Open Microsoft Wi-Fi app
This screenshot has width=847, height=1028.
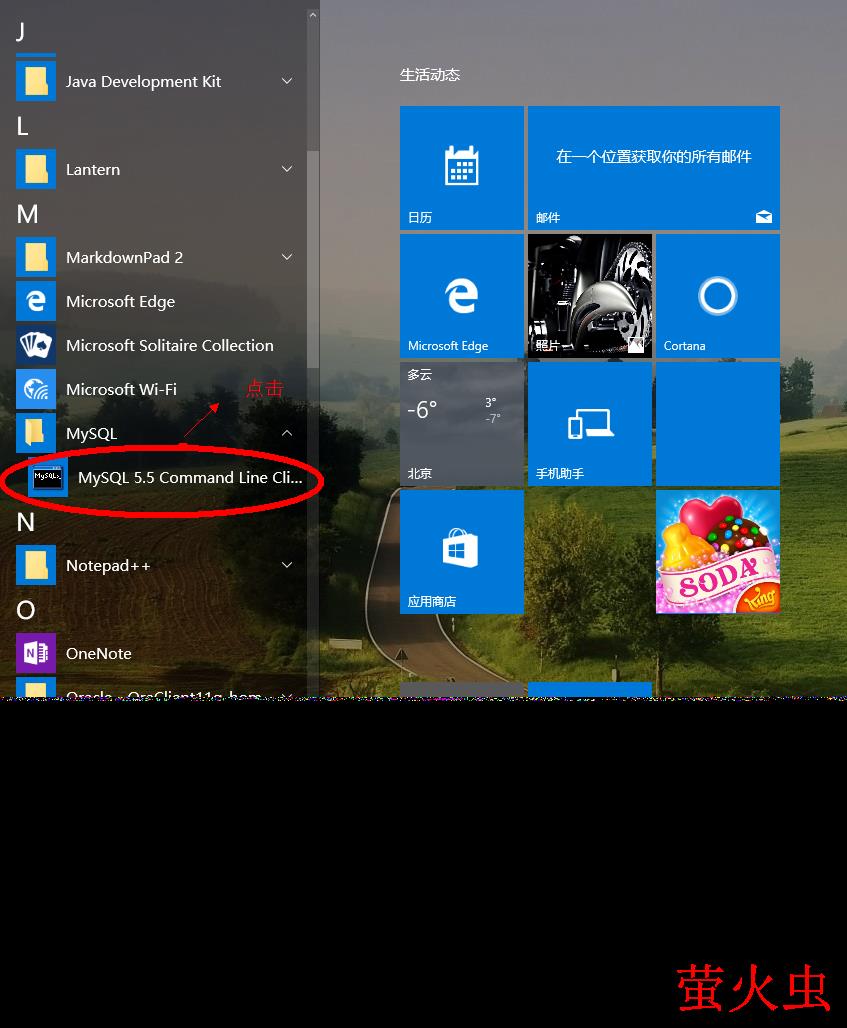[121, 390]
